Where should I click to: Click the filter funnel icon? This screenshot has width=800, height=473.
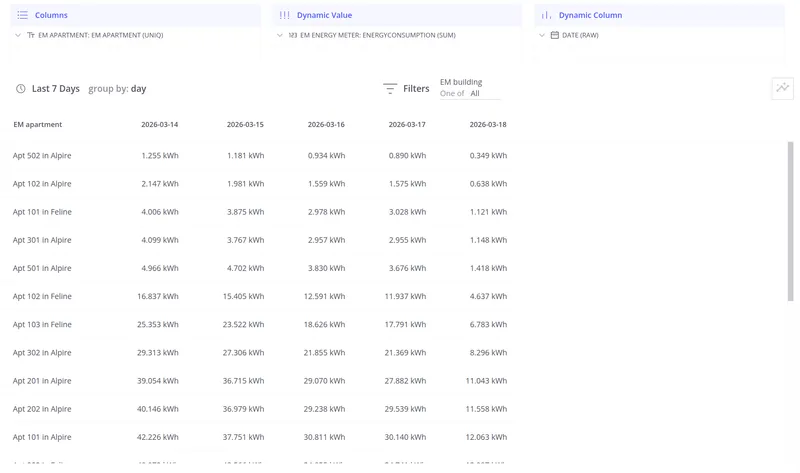[x=390, y=89]
